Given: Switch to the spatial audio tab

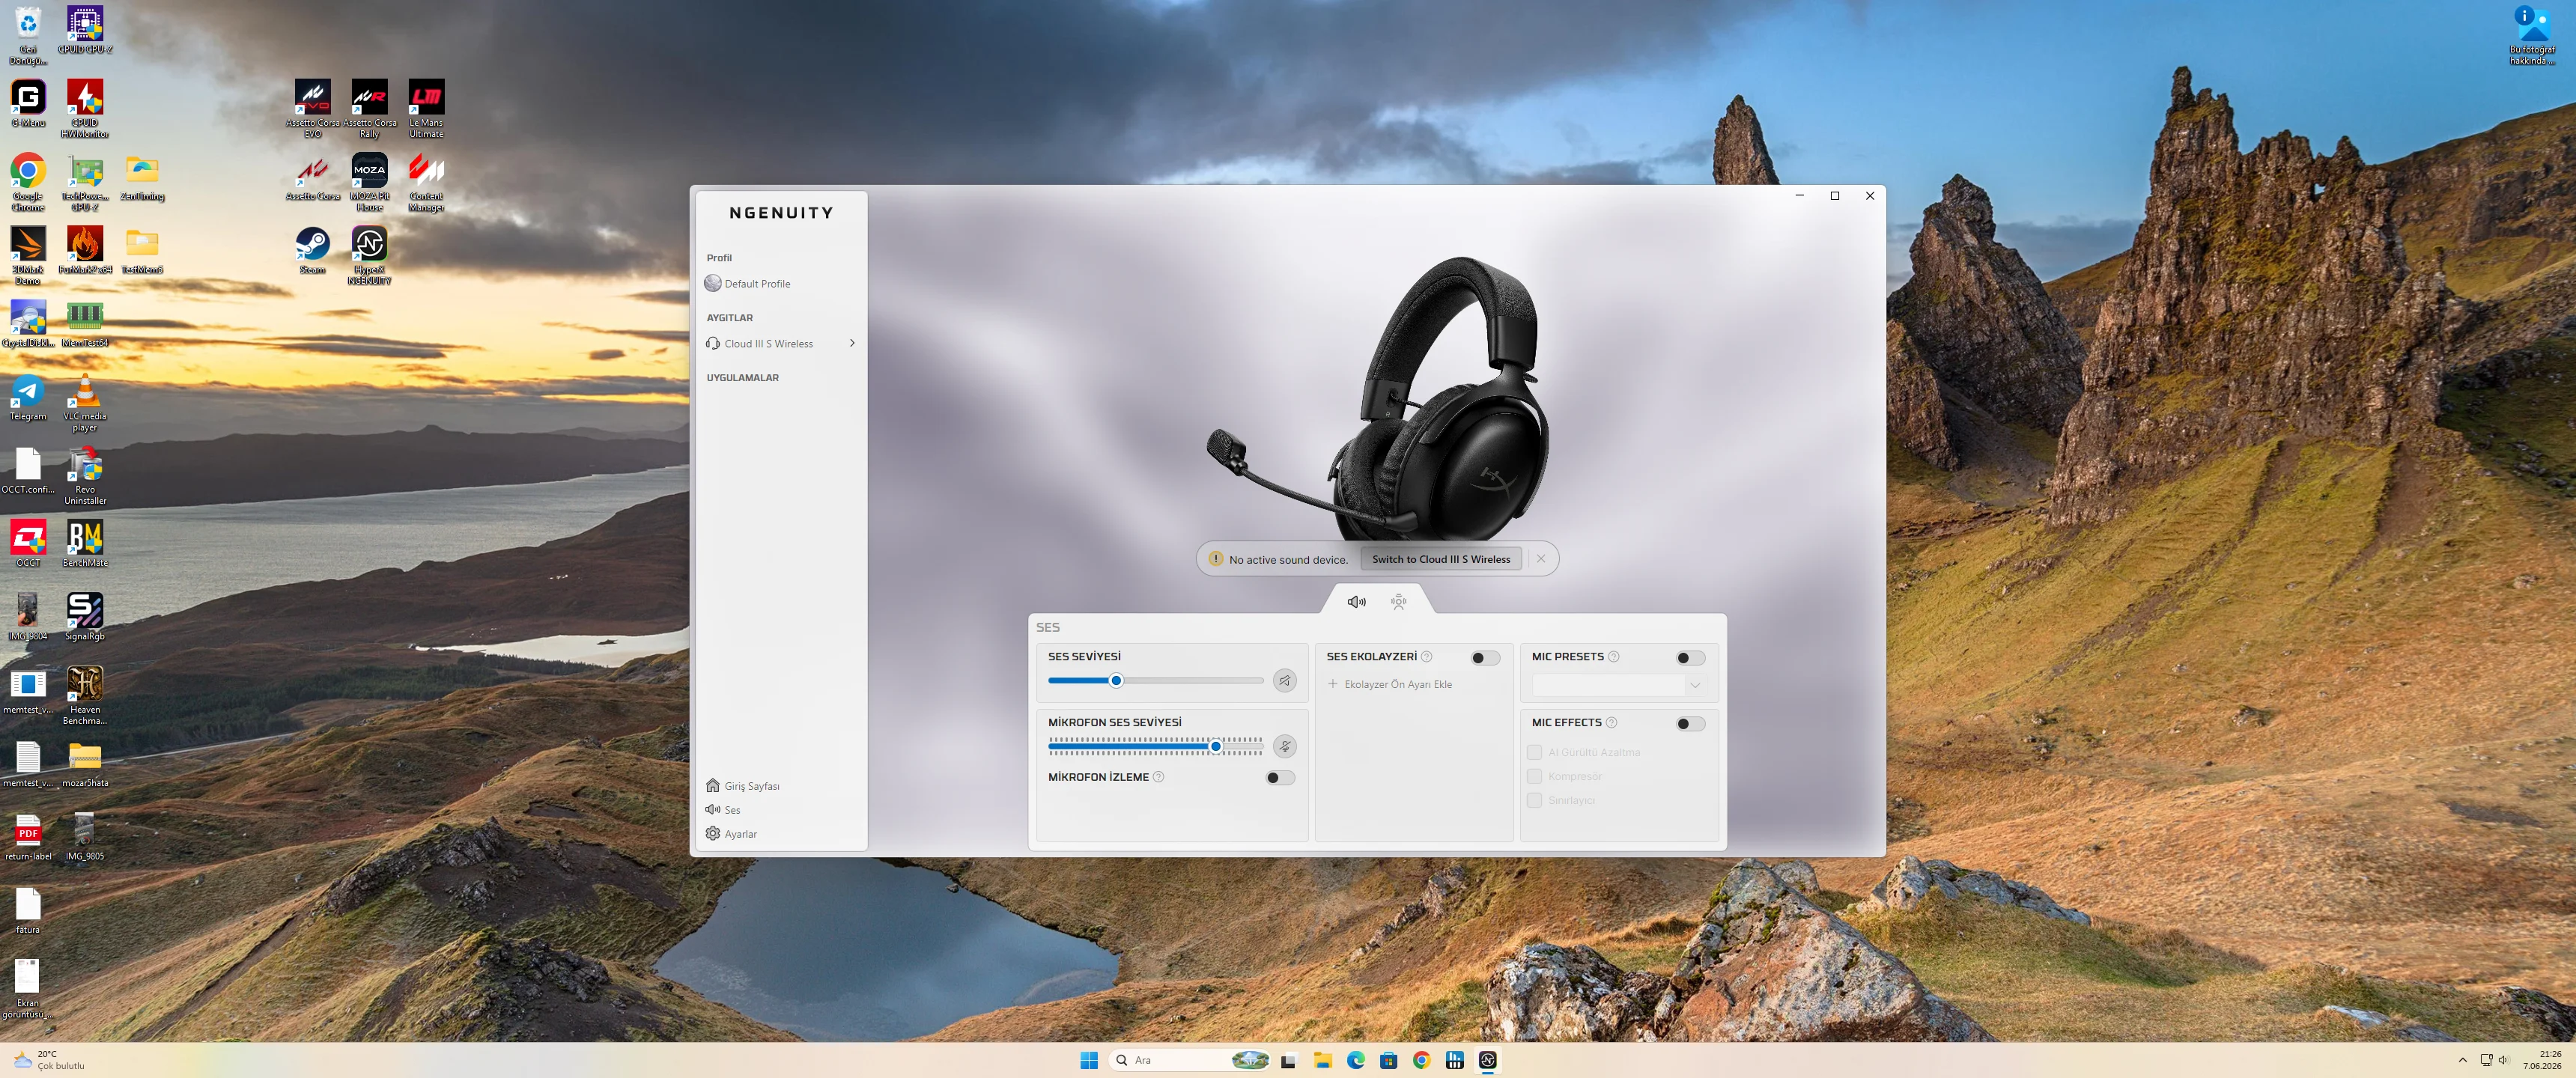Looking at the screenshot, I should click(x=1398, y=601).
